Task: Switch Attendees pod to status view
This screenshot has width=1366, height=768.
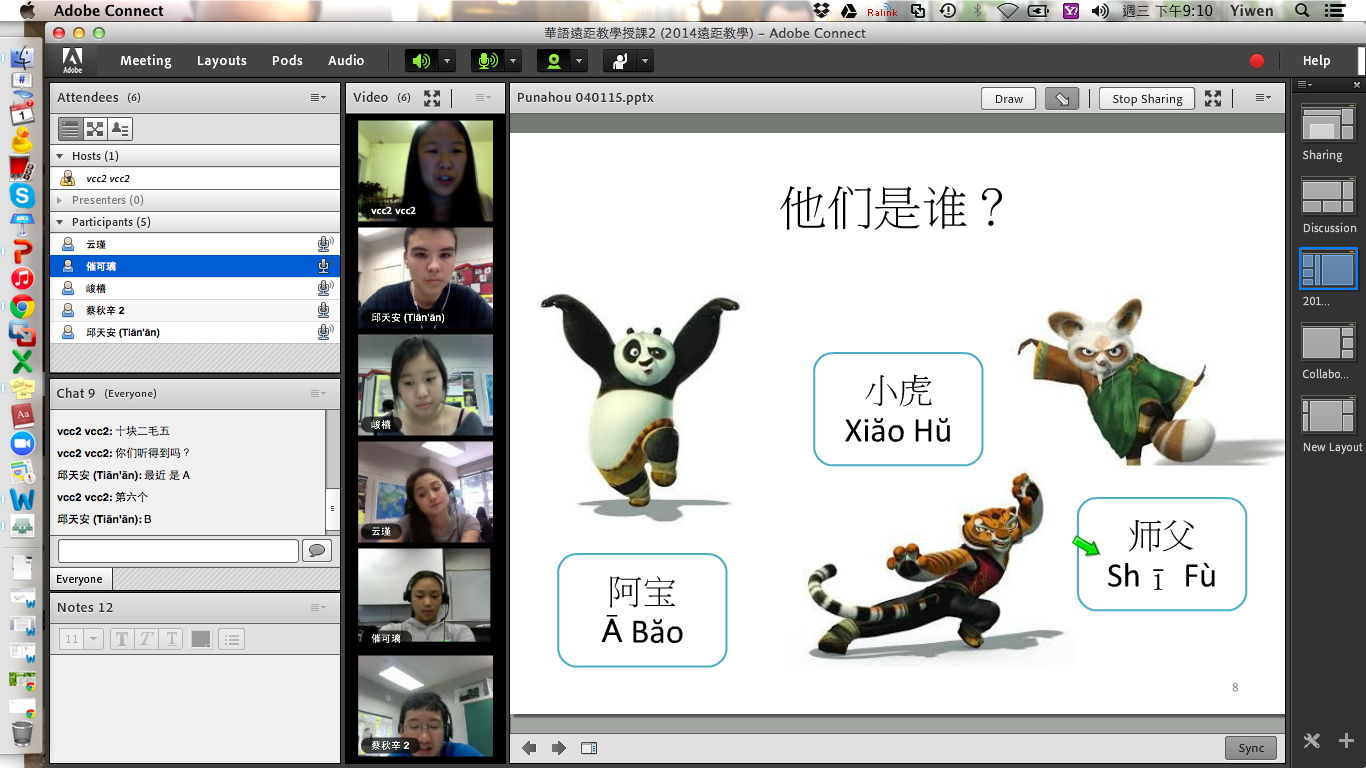Action: pyautogui.click(x=120, y=129)
